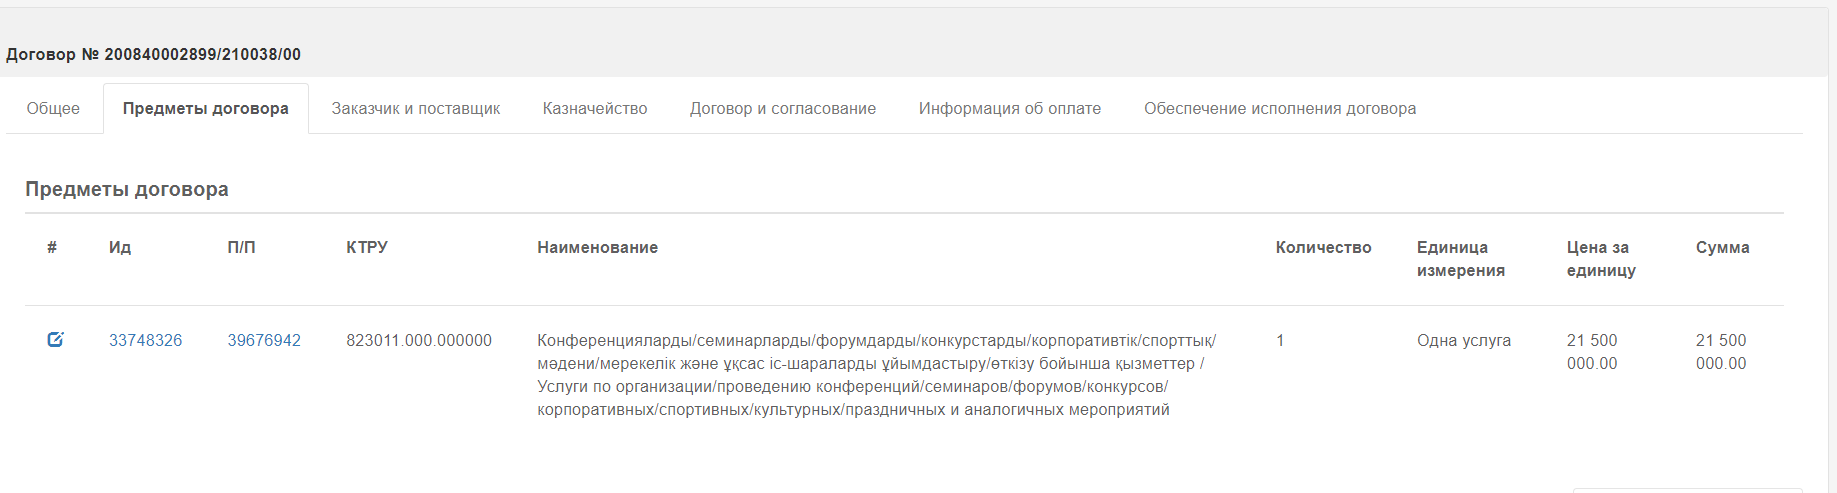The image size is (1837, 493).
Task: Show the Информация об оплате tab
Action: point(1010,108)
